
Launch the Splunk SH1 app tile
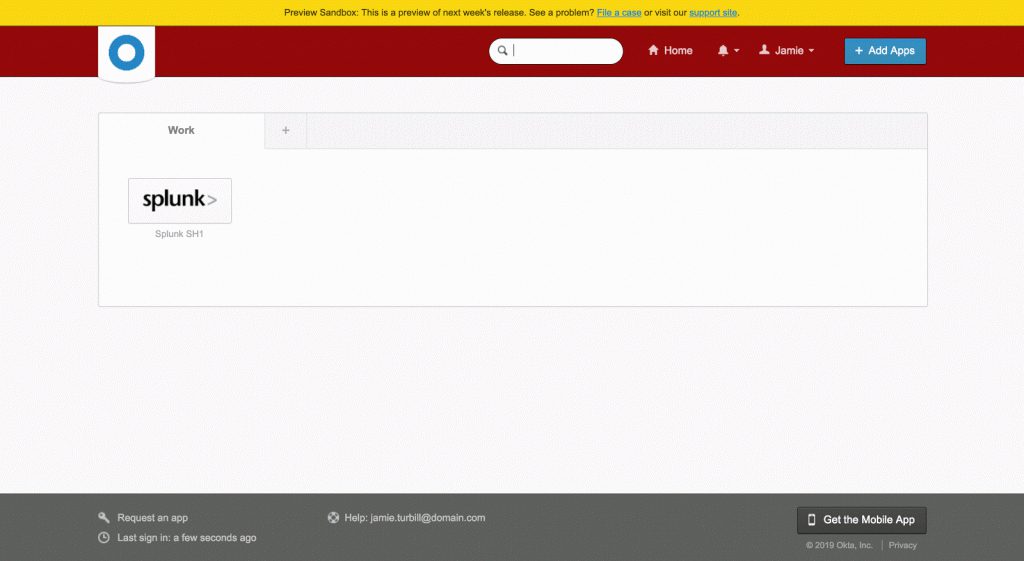[x=180, y=200]
